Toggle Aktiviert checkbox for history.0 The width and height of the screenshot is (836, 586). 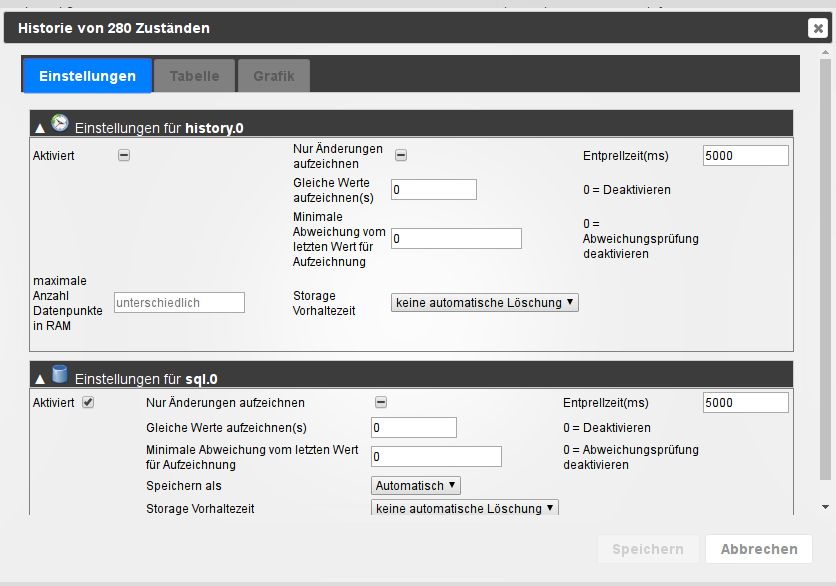coord(124,155)
